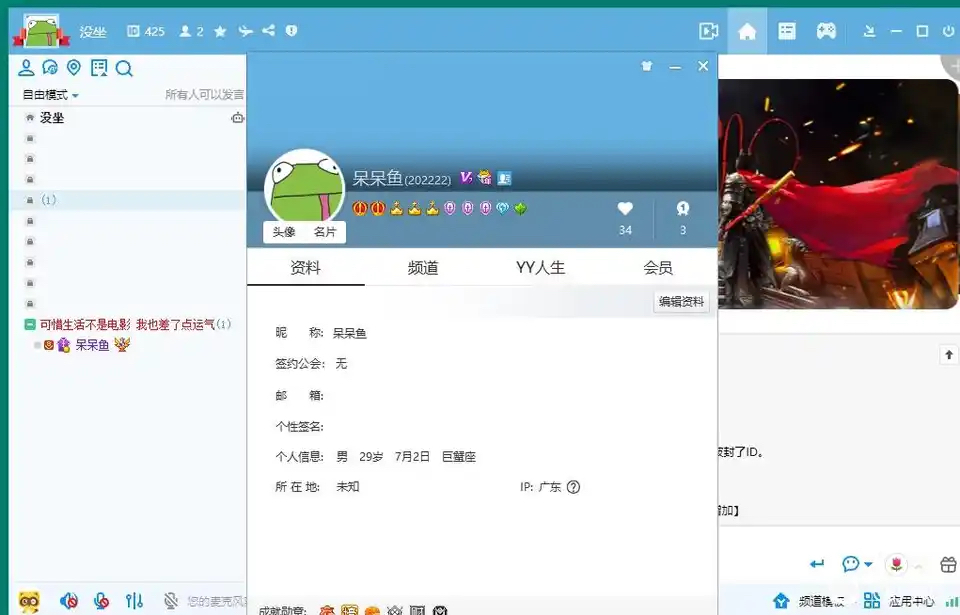Click the frog channel logo in the title bar
Viewport: 960px width, 615px height.
pos(42,31)
